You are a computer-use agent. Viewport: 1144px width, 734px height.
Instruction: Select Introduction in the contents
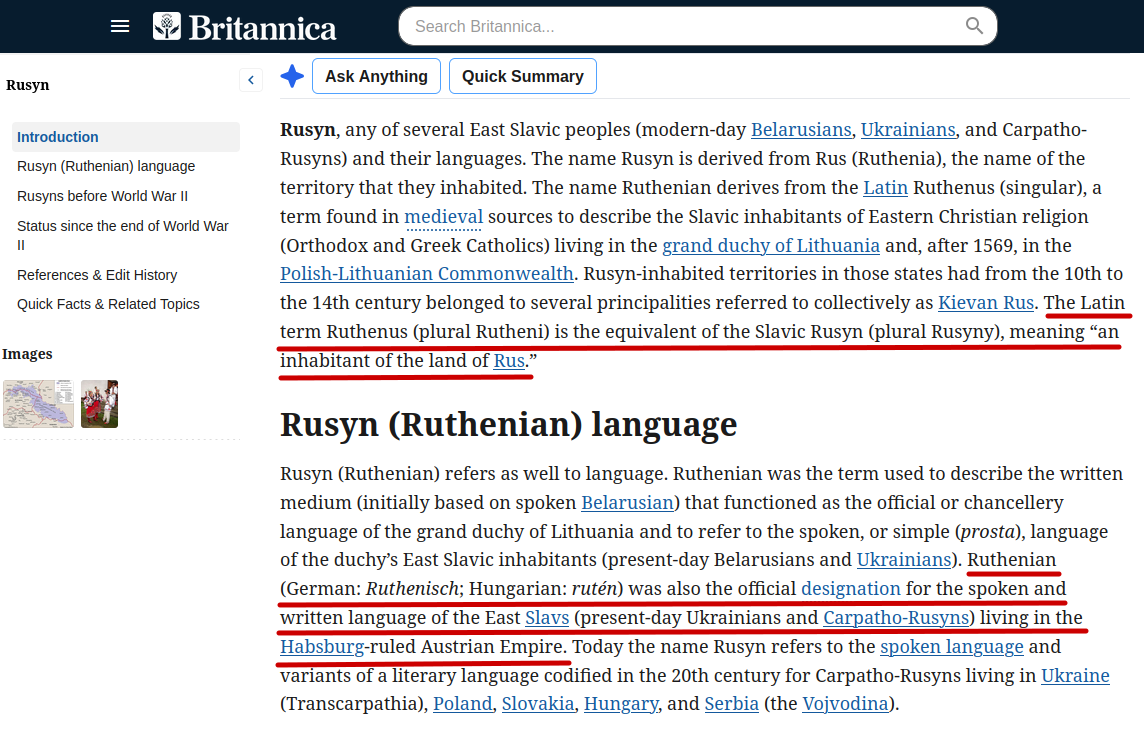coord(125,136)
